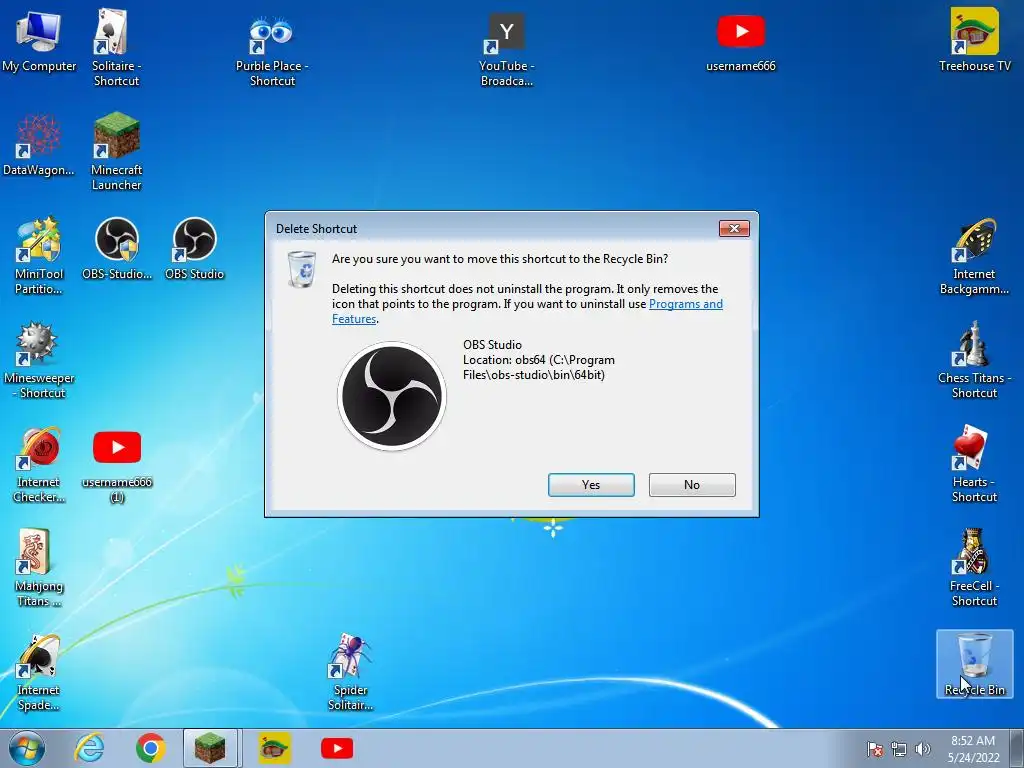Open the Programs and Features link
The image size is (1024, 768).
pos(686,304)
